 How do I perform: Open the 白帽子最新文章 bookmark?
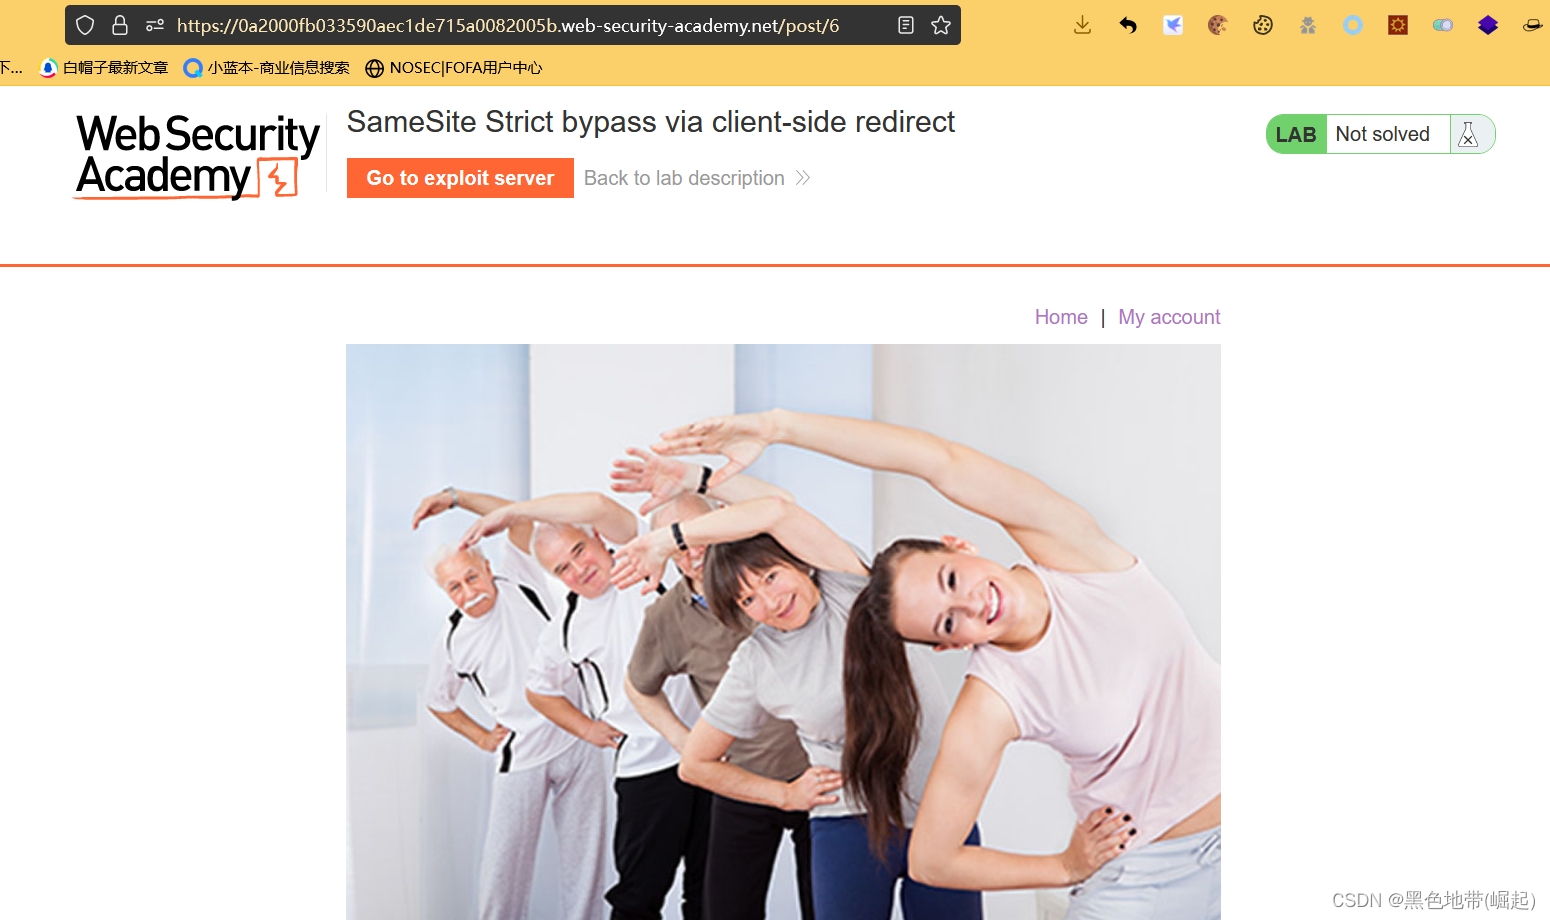104,68
